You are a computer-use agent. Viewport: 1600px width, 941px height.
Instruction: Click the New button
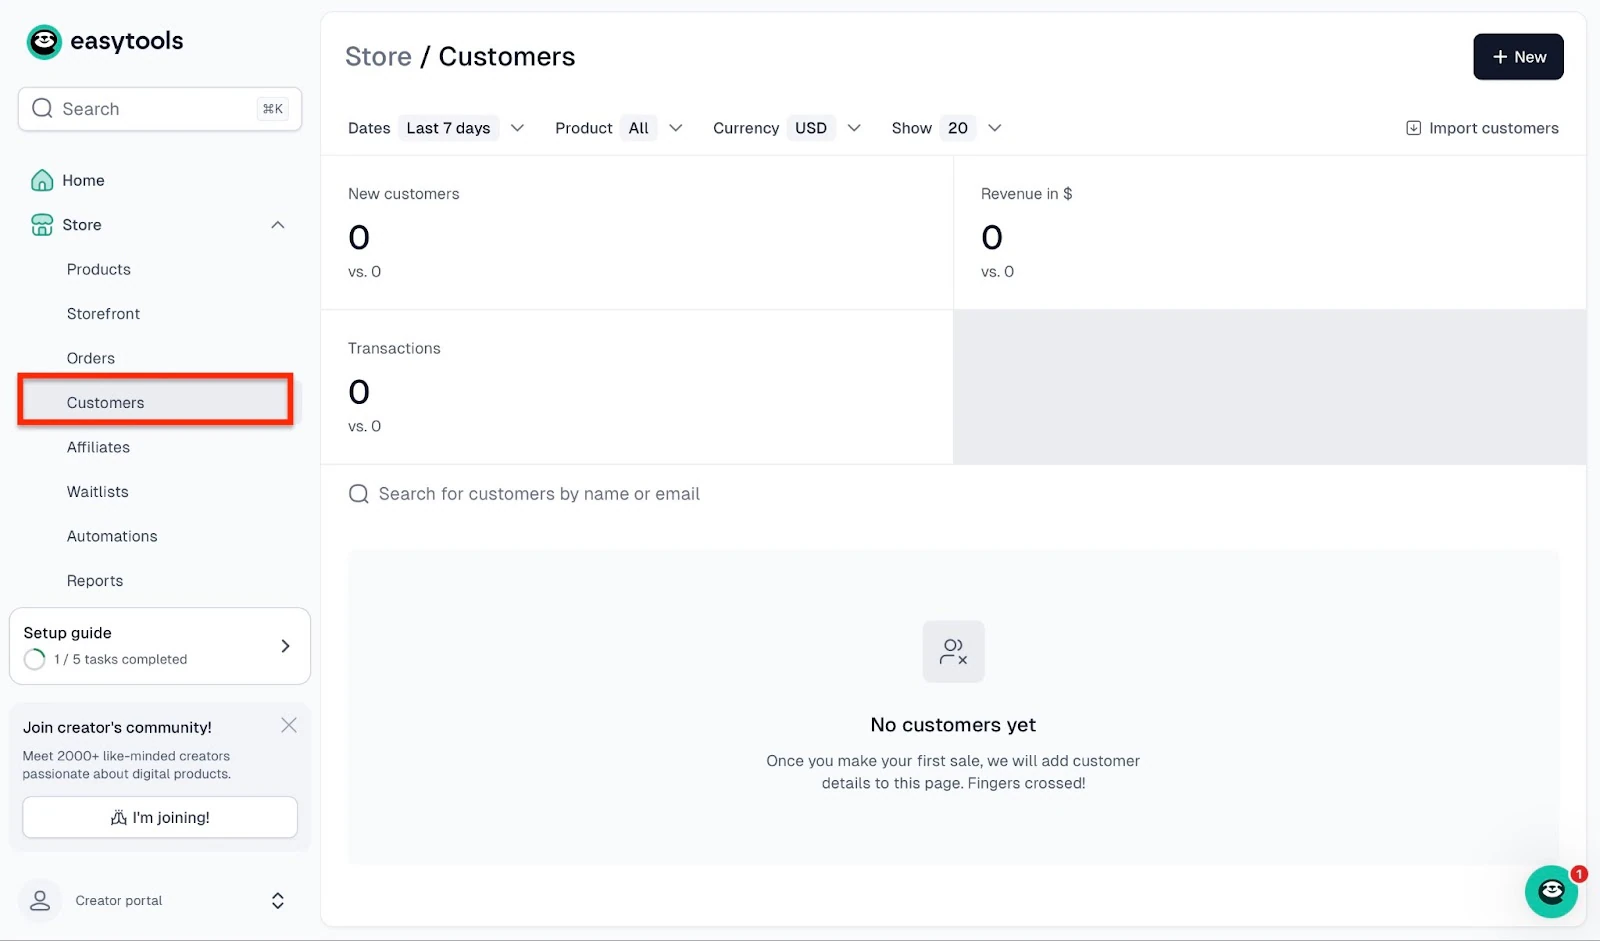(x=1518, y=57)
